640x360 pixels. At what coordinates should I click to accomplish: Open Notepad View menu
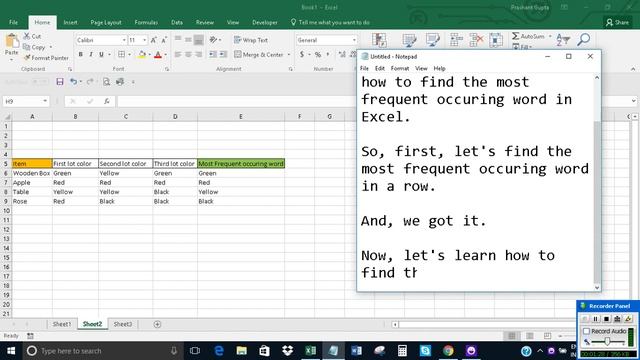(421, 69)
